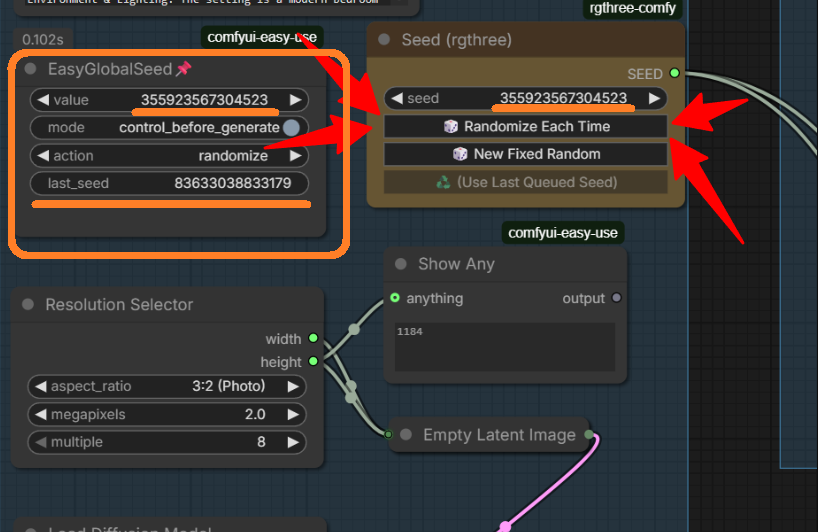Image resolution: width=818 pixels, height=532 pixels.
Task: Click the Show Any text box showing 1184
Action: click(x=505, y=347)
